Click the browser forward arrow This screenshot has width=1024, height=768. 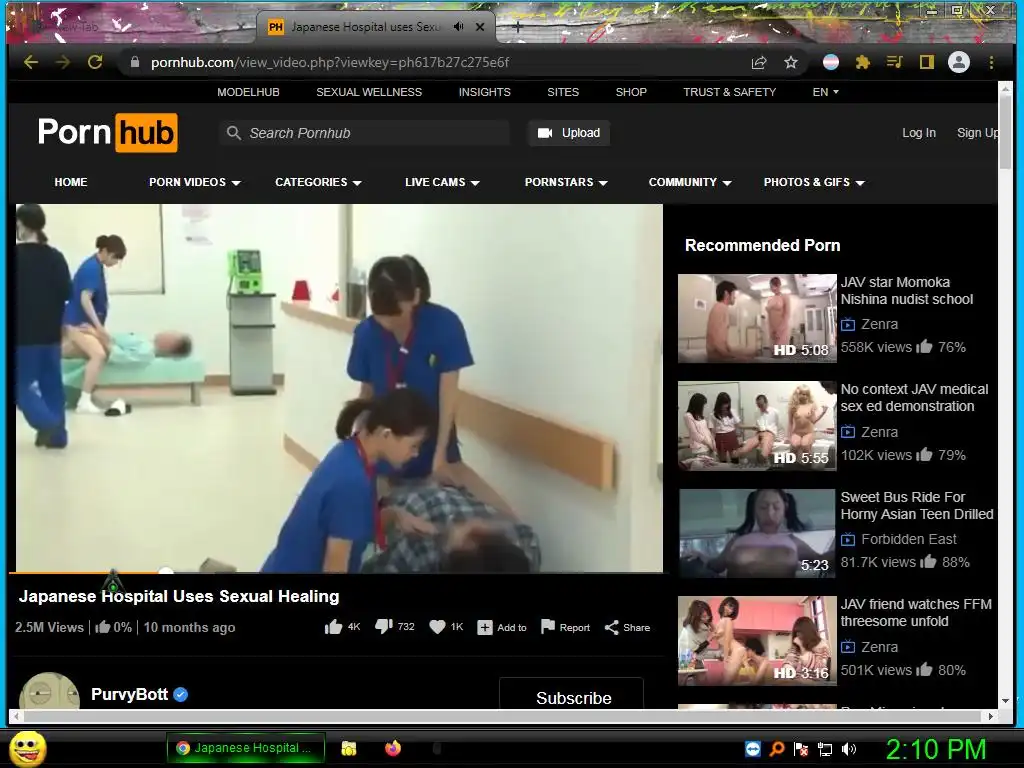pos(63,62)
